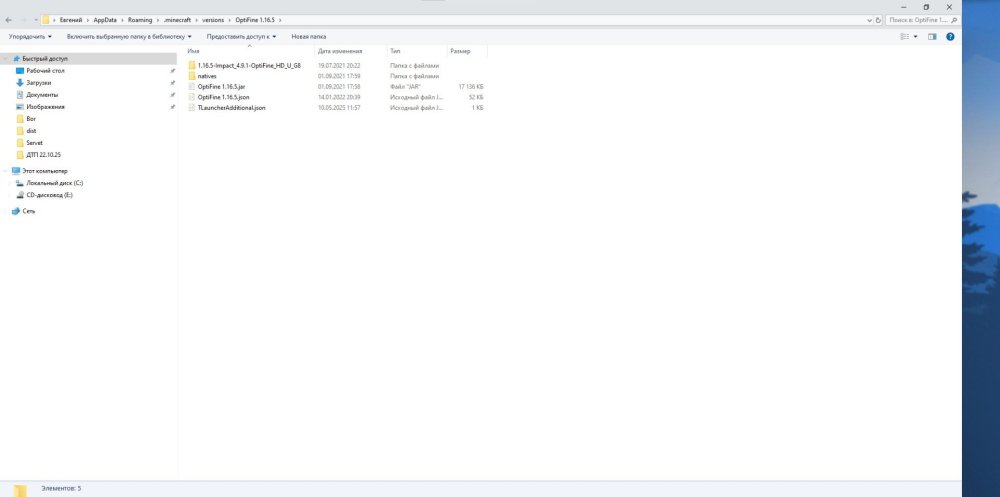Open 'Загрузки' in the sidebar
The width and height of the screenshot is (1000, 497).
[x=39, y=83]
